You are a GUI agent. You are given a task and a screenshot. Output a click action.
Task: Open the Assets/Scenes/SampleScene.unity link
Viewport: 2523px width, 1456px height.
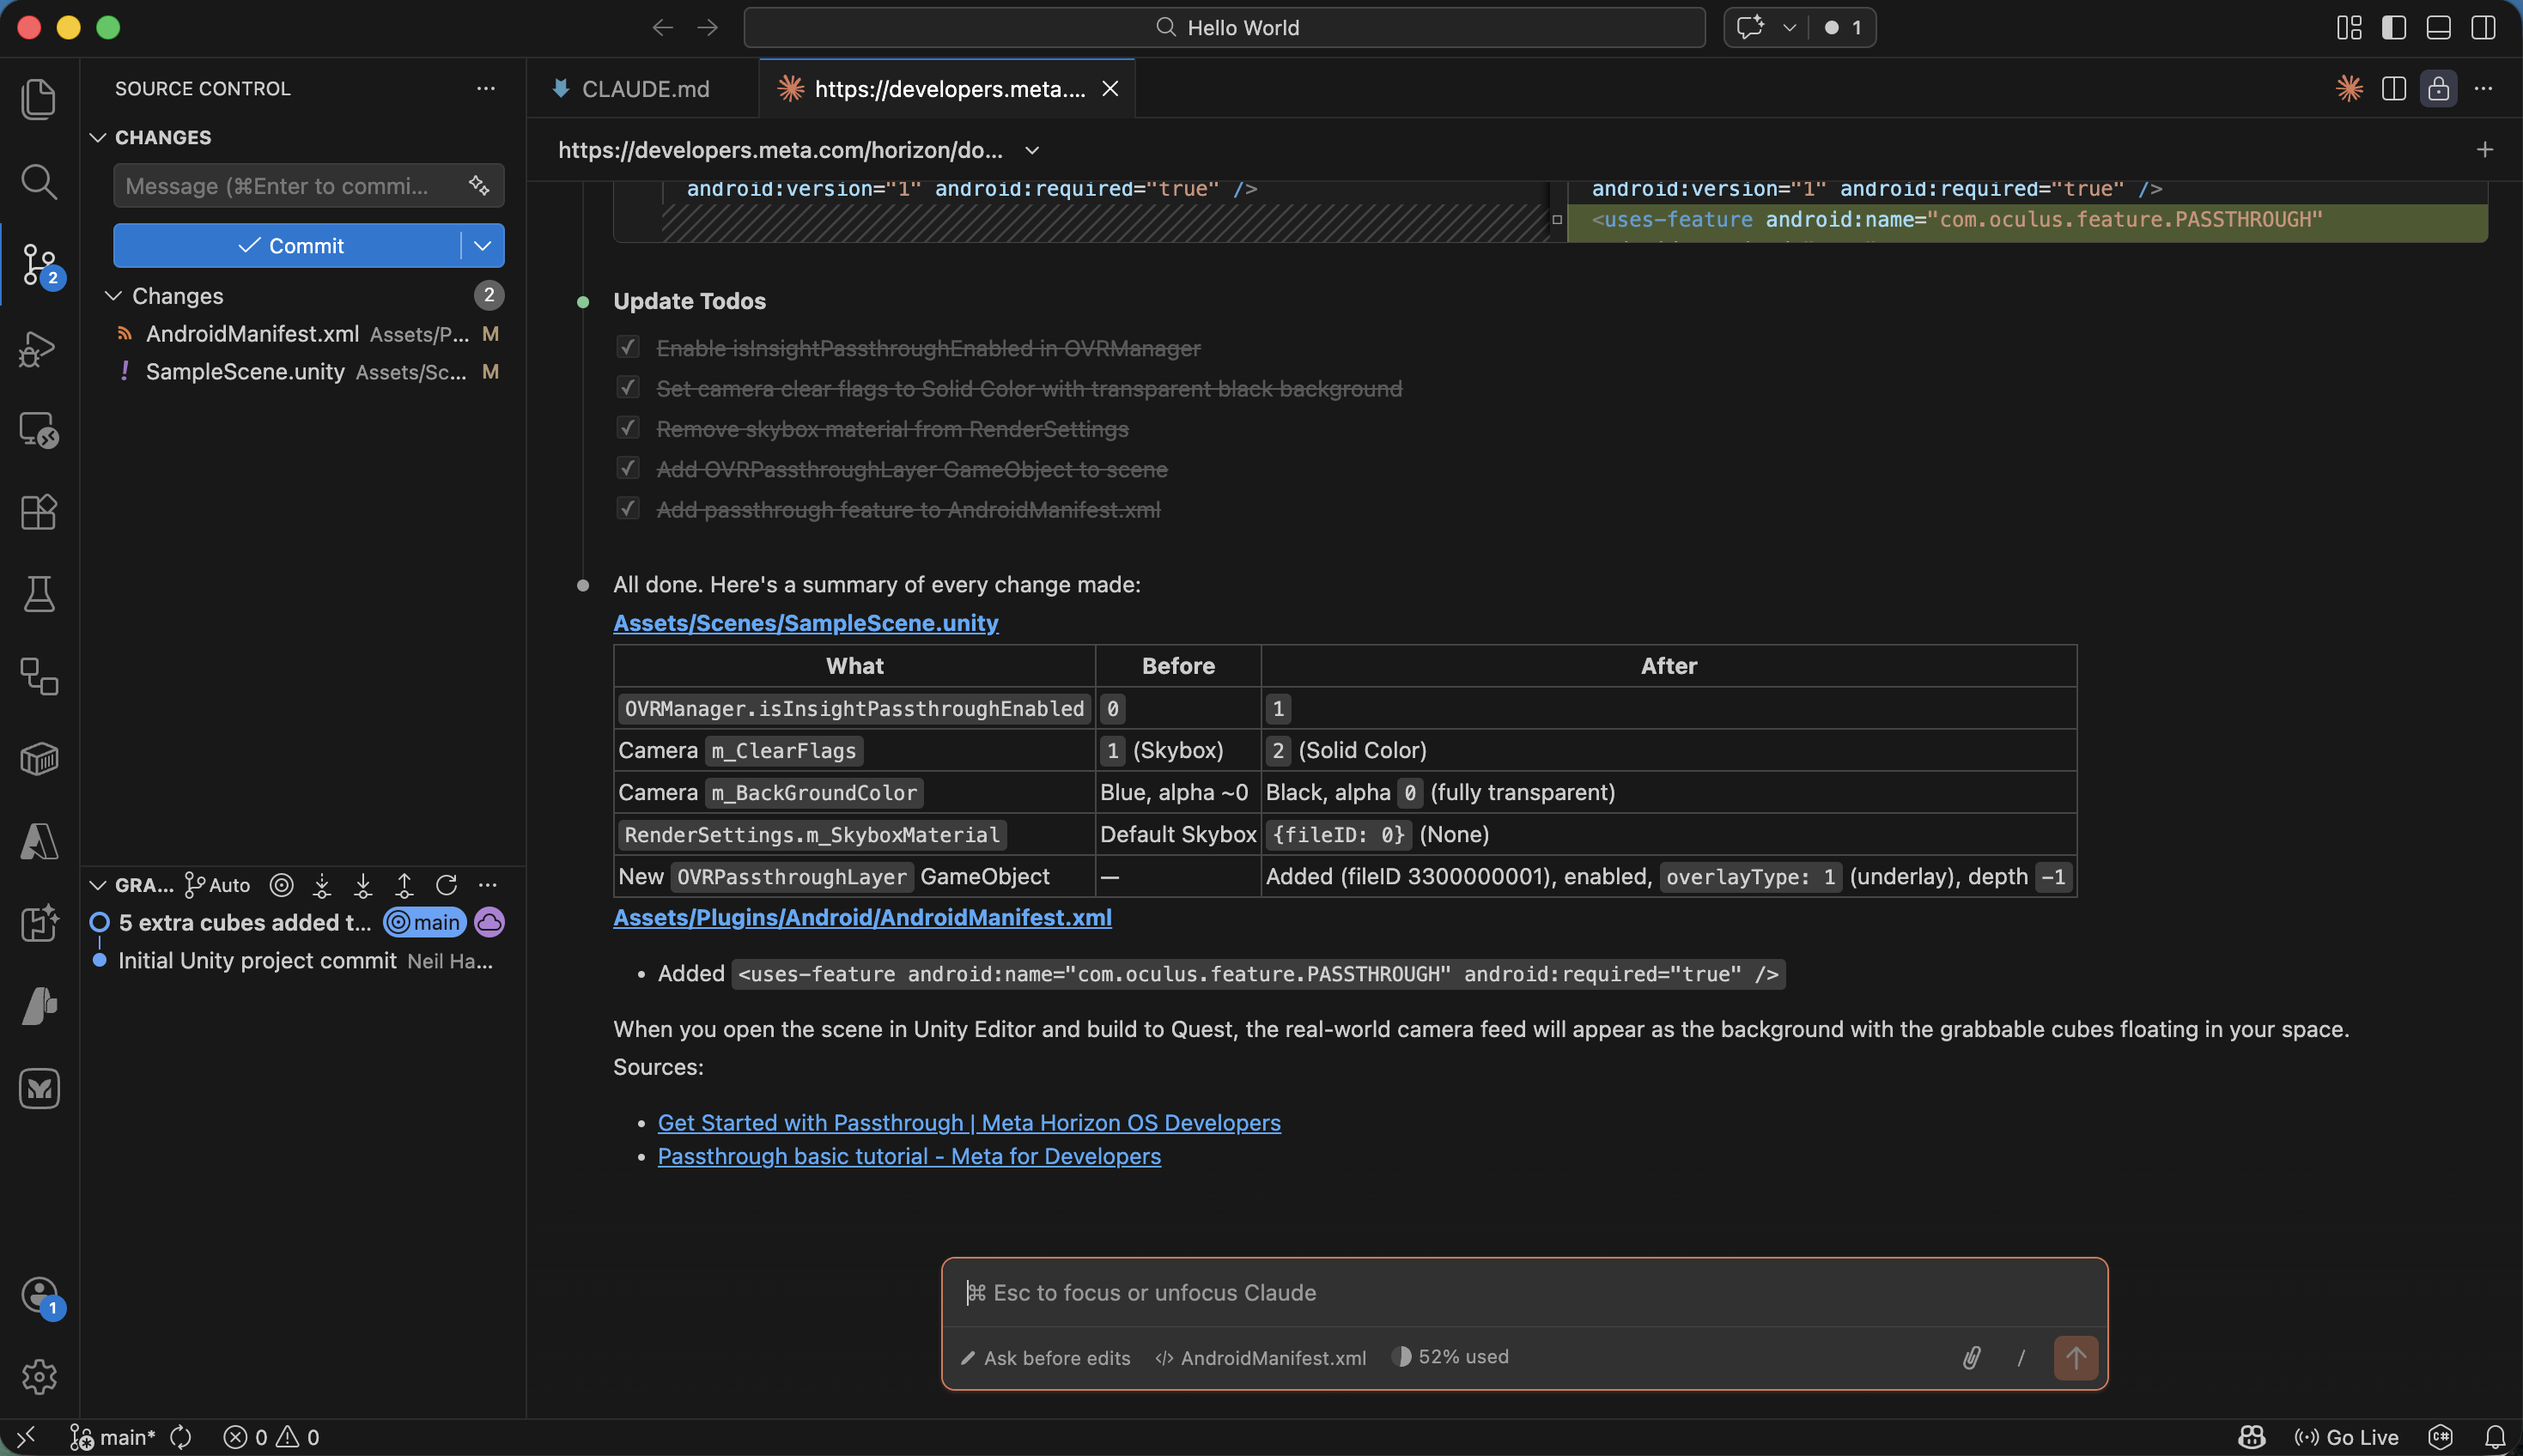805,623
